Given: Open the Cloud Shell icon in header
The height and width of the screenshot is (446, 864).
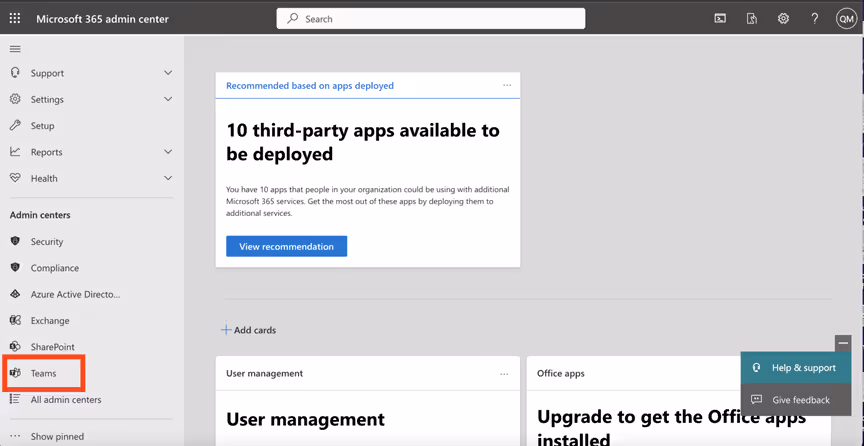Looking at the screenshot, I should coord(720,19).
